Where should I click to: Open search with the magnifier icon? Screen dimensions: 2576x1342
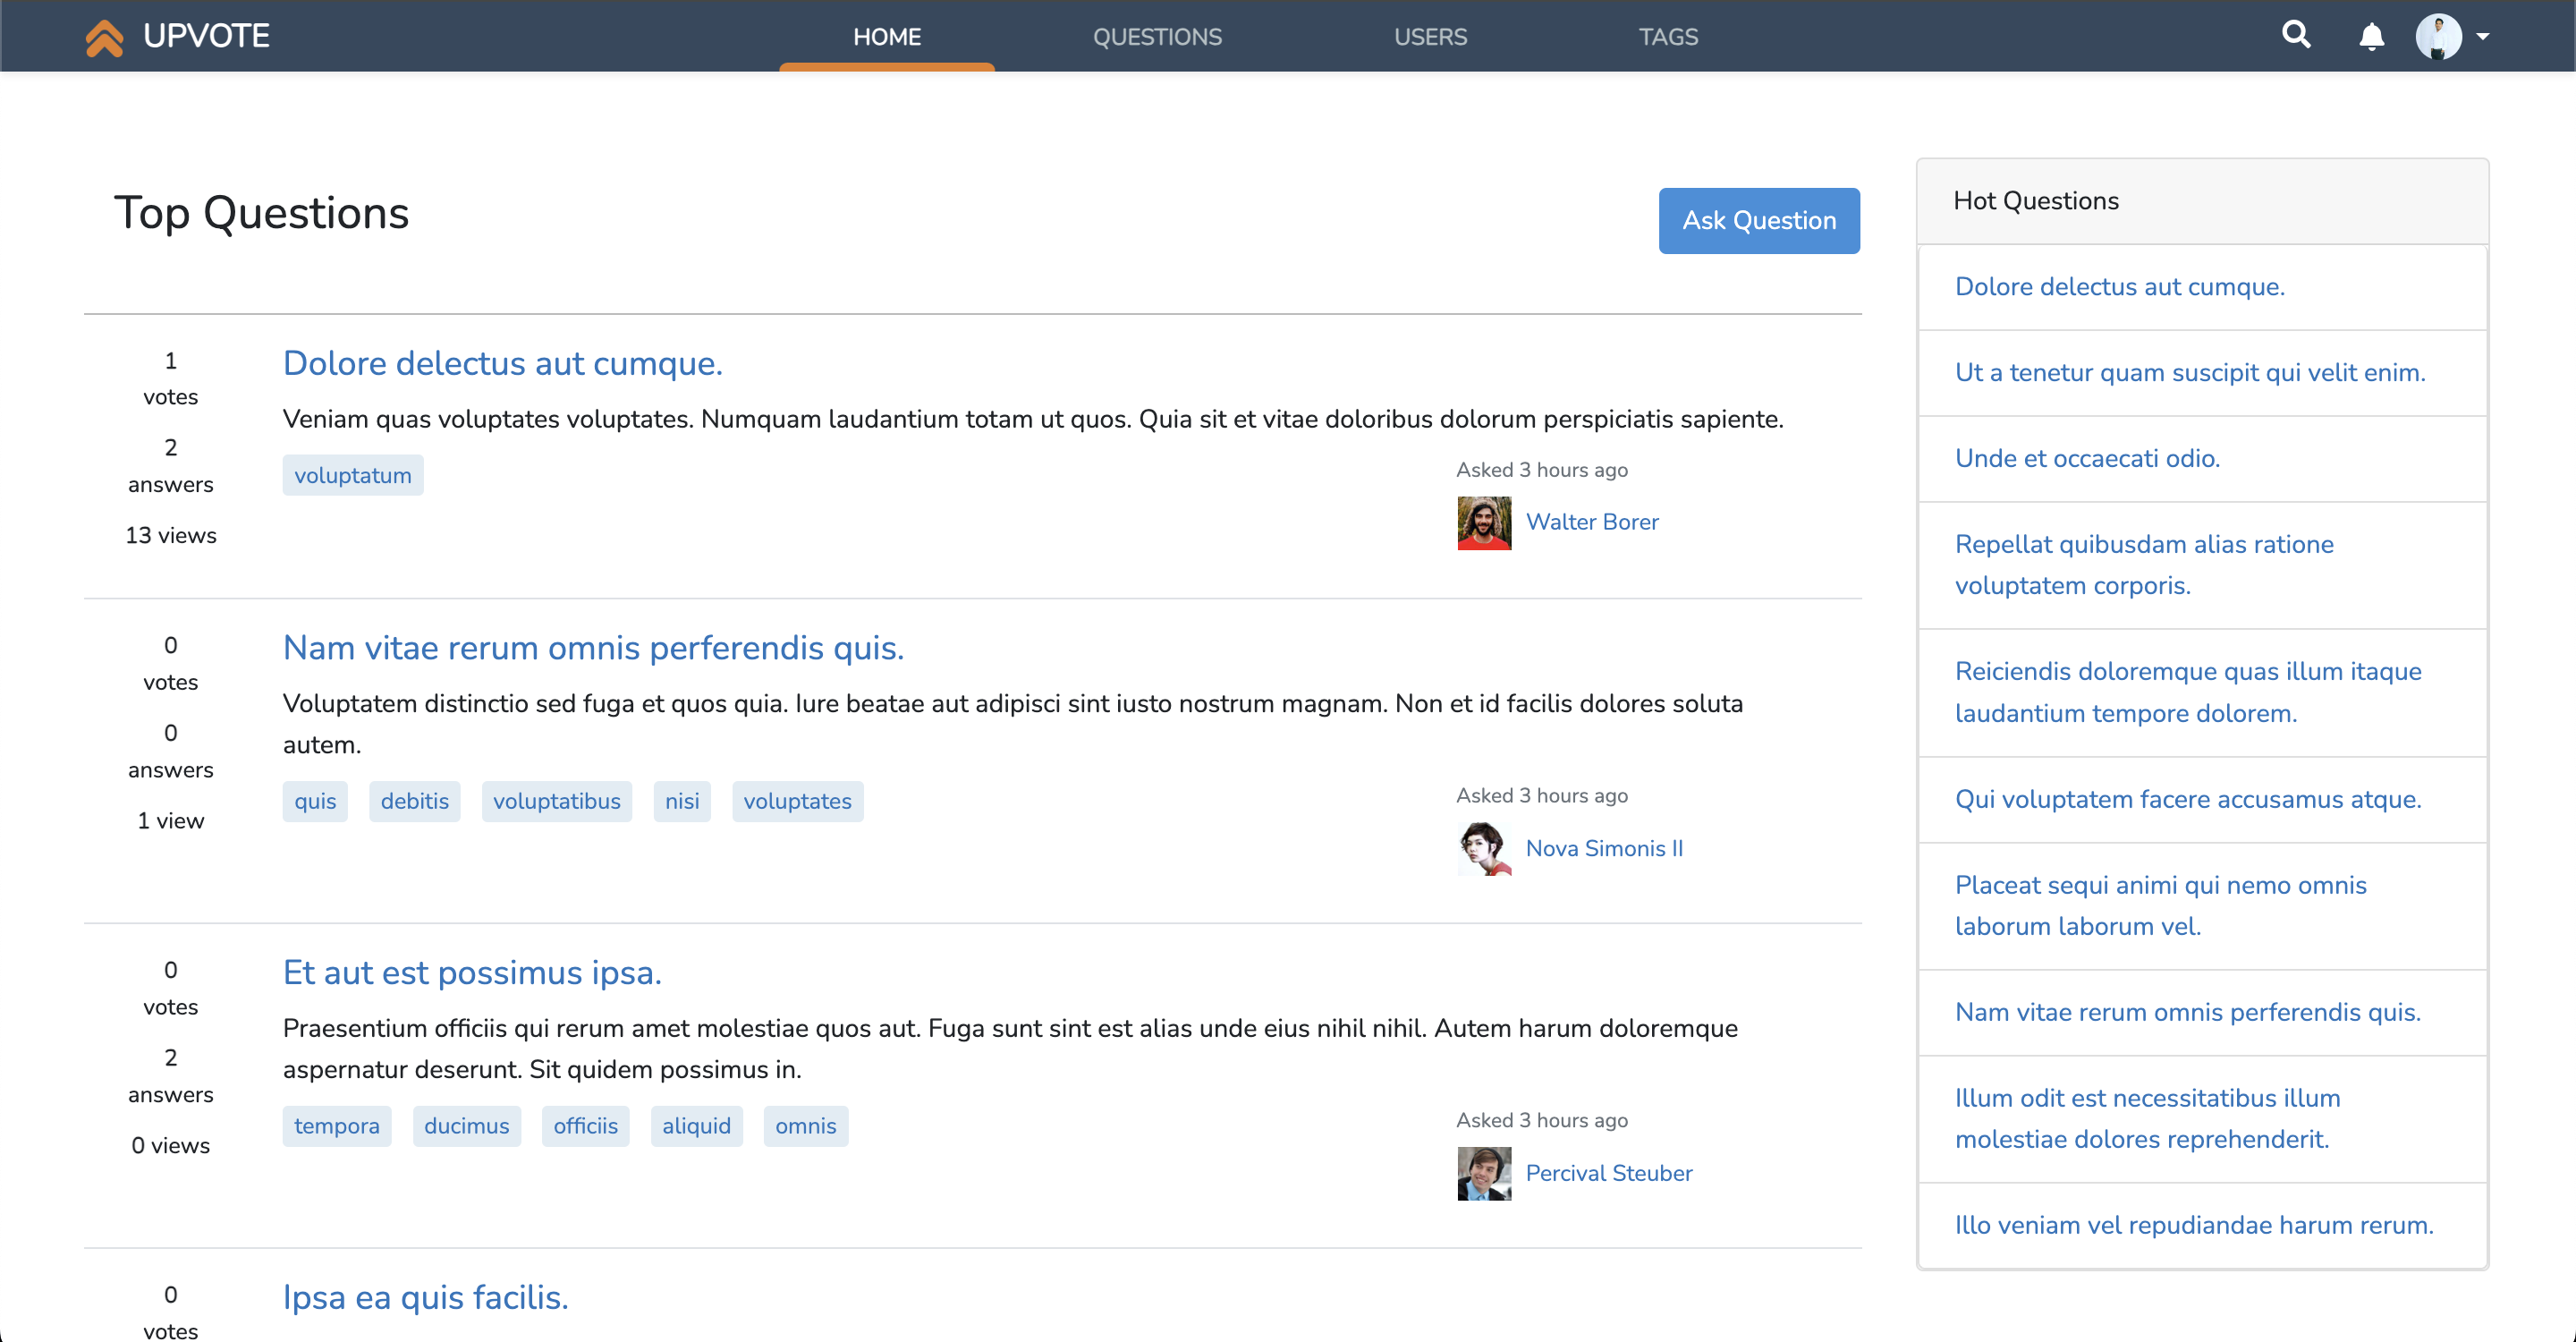2296,36
